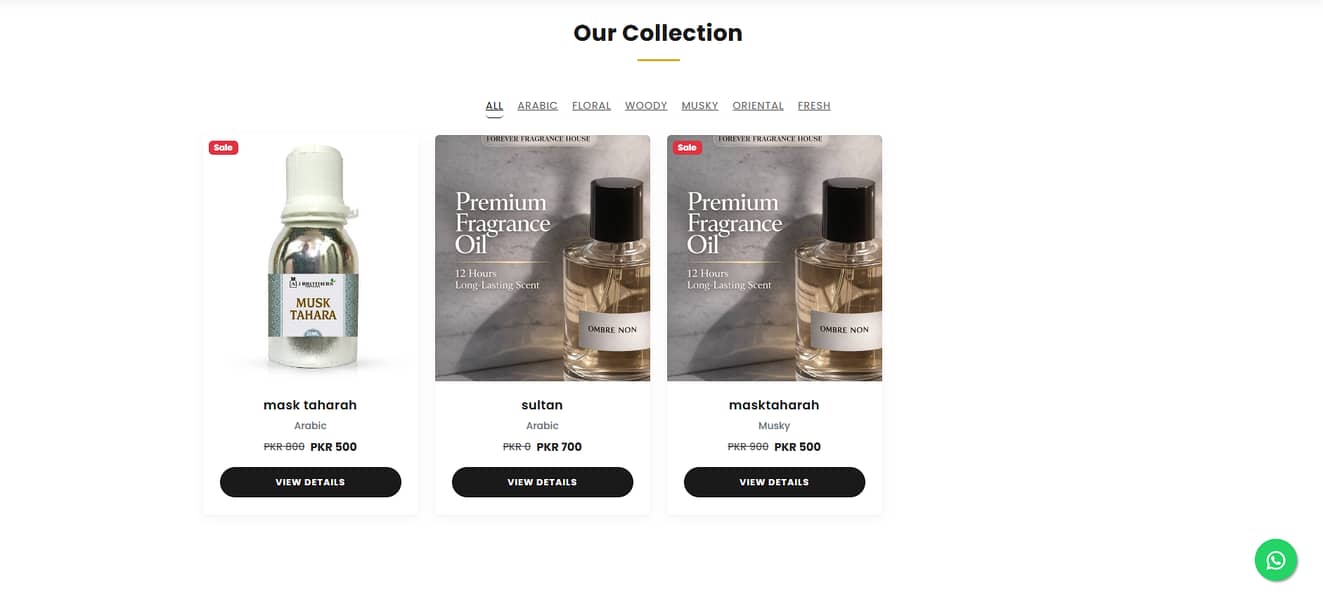
Task: Open the Musk Tahara bottle image
Action: pos(310,258)
